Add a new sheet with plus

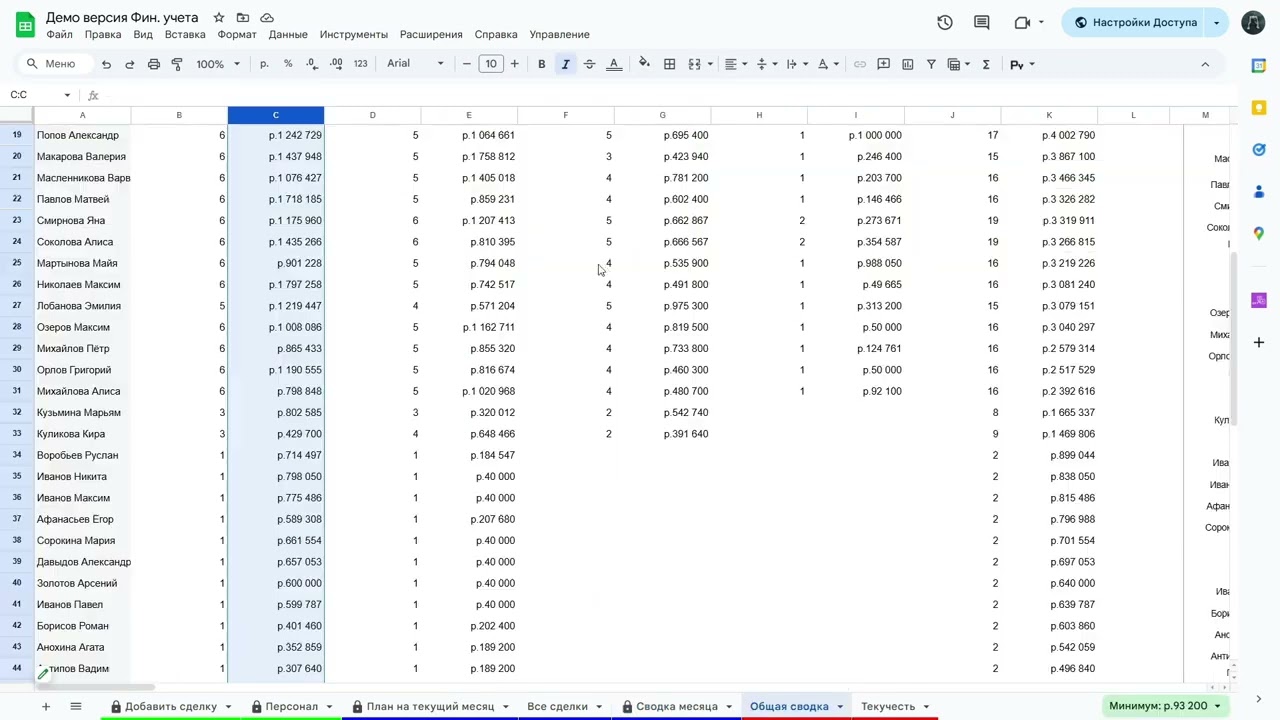pyautogui.click(x=45, y=706)
